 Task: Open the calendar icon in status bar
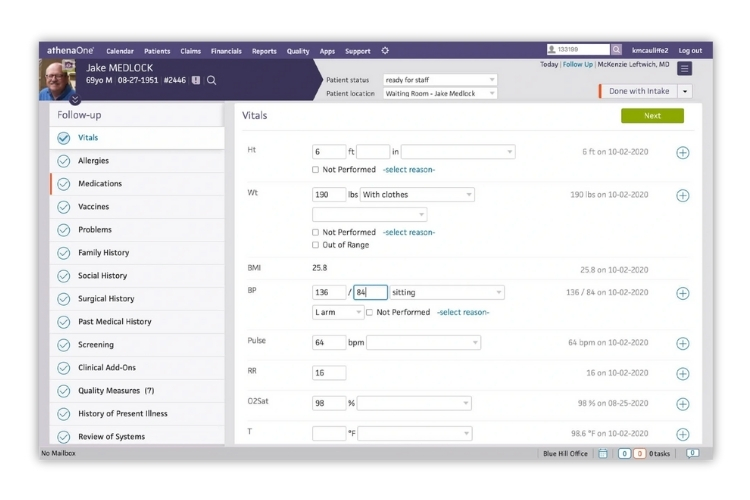602,453
